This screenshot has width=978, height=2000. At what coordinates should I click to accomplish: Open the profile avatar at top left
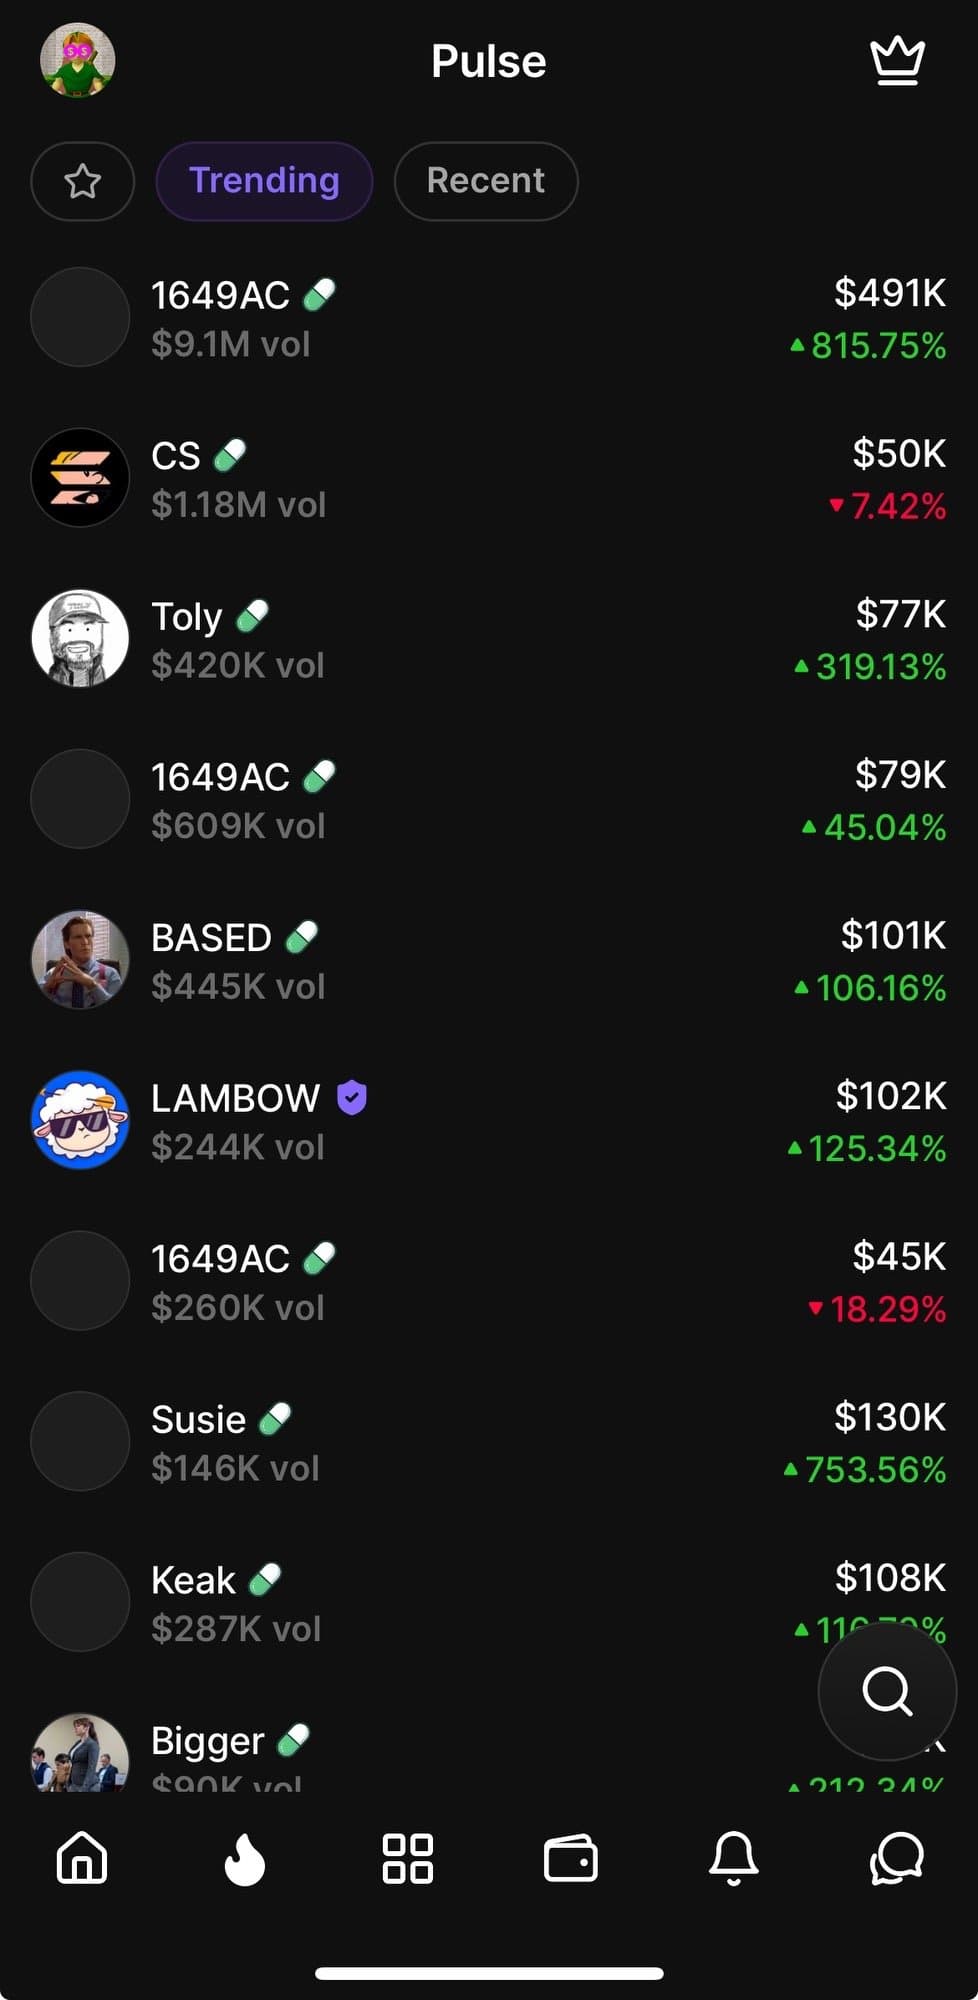tap(78, 60)
